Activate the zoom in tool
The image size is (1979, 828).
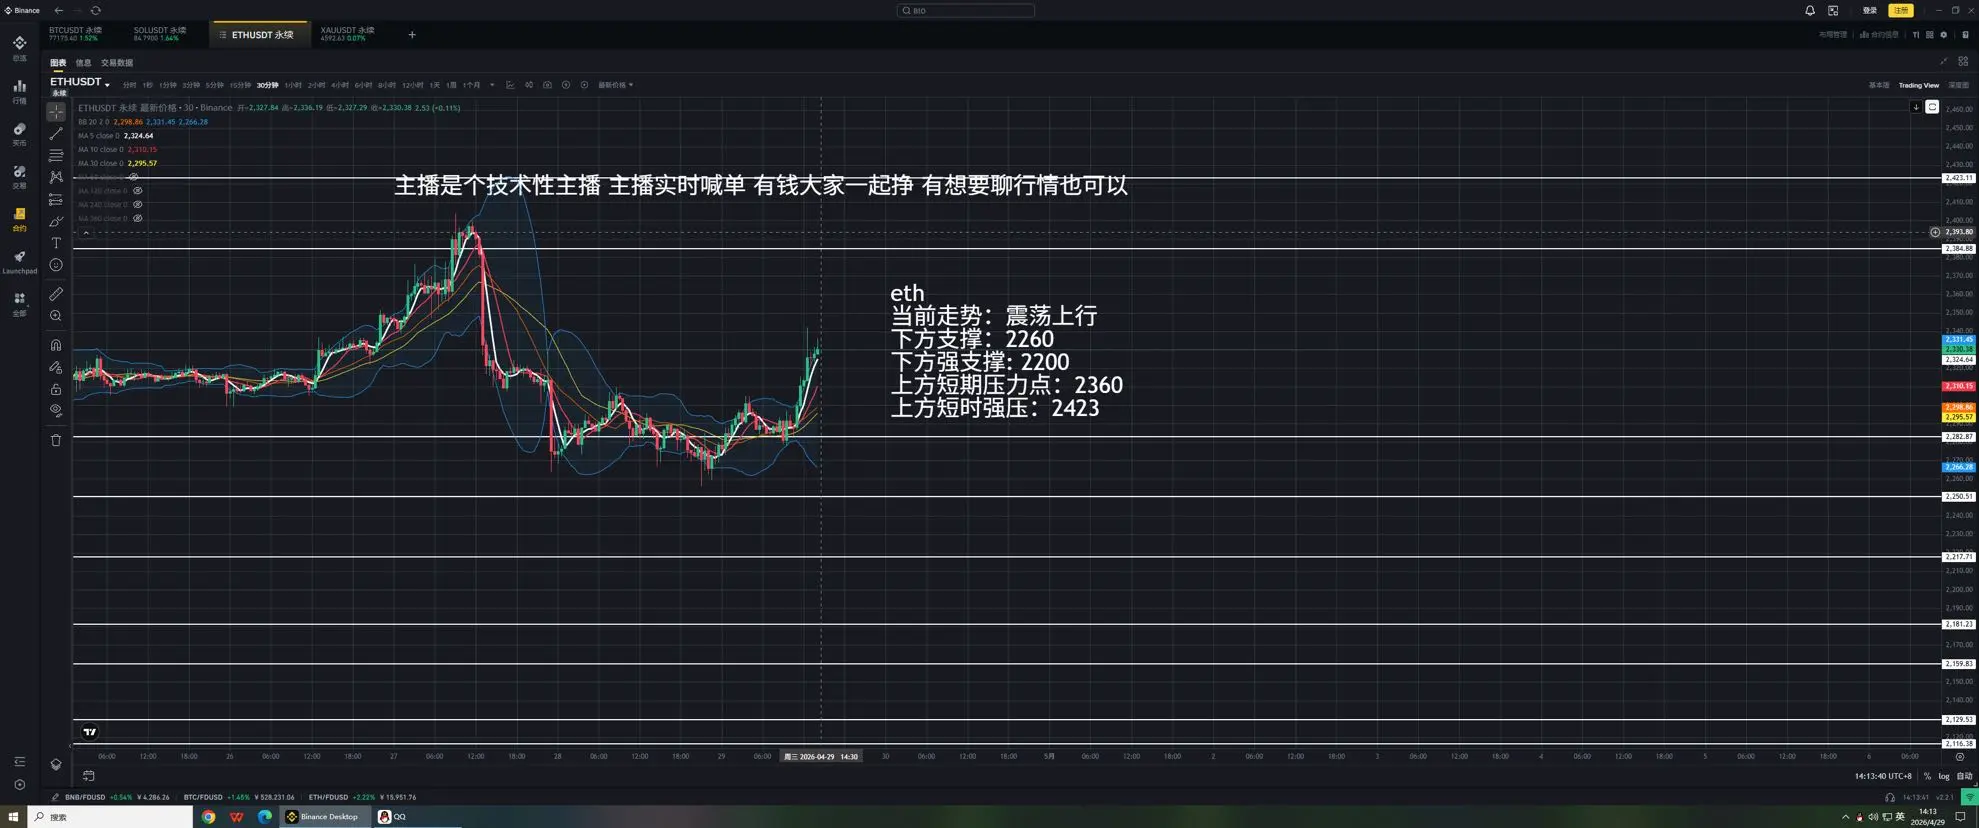(56, 316)
